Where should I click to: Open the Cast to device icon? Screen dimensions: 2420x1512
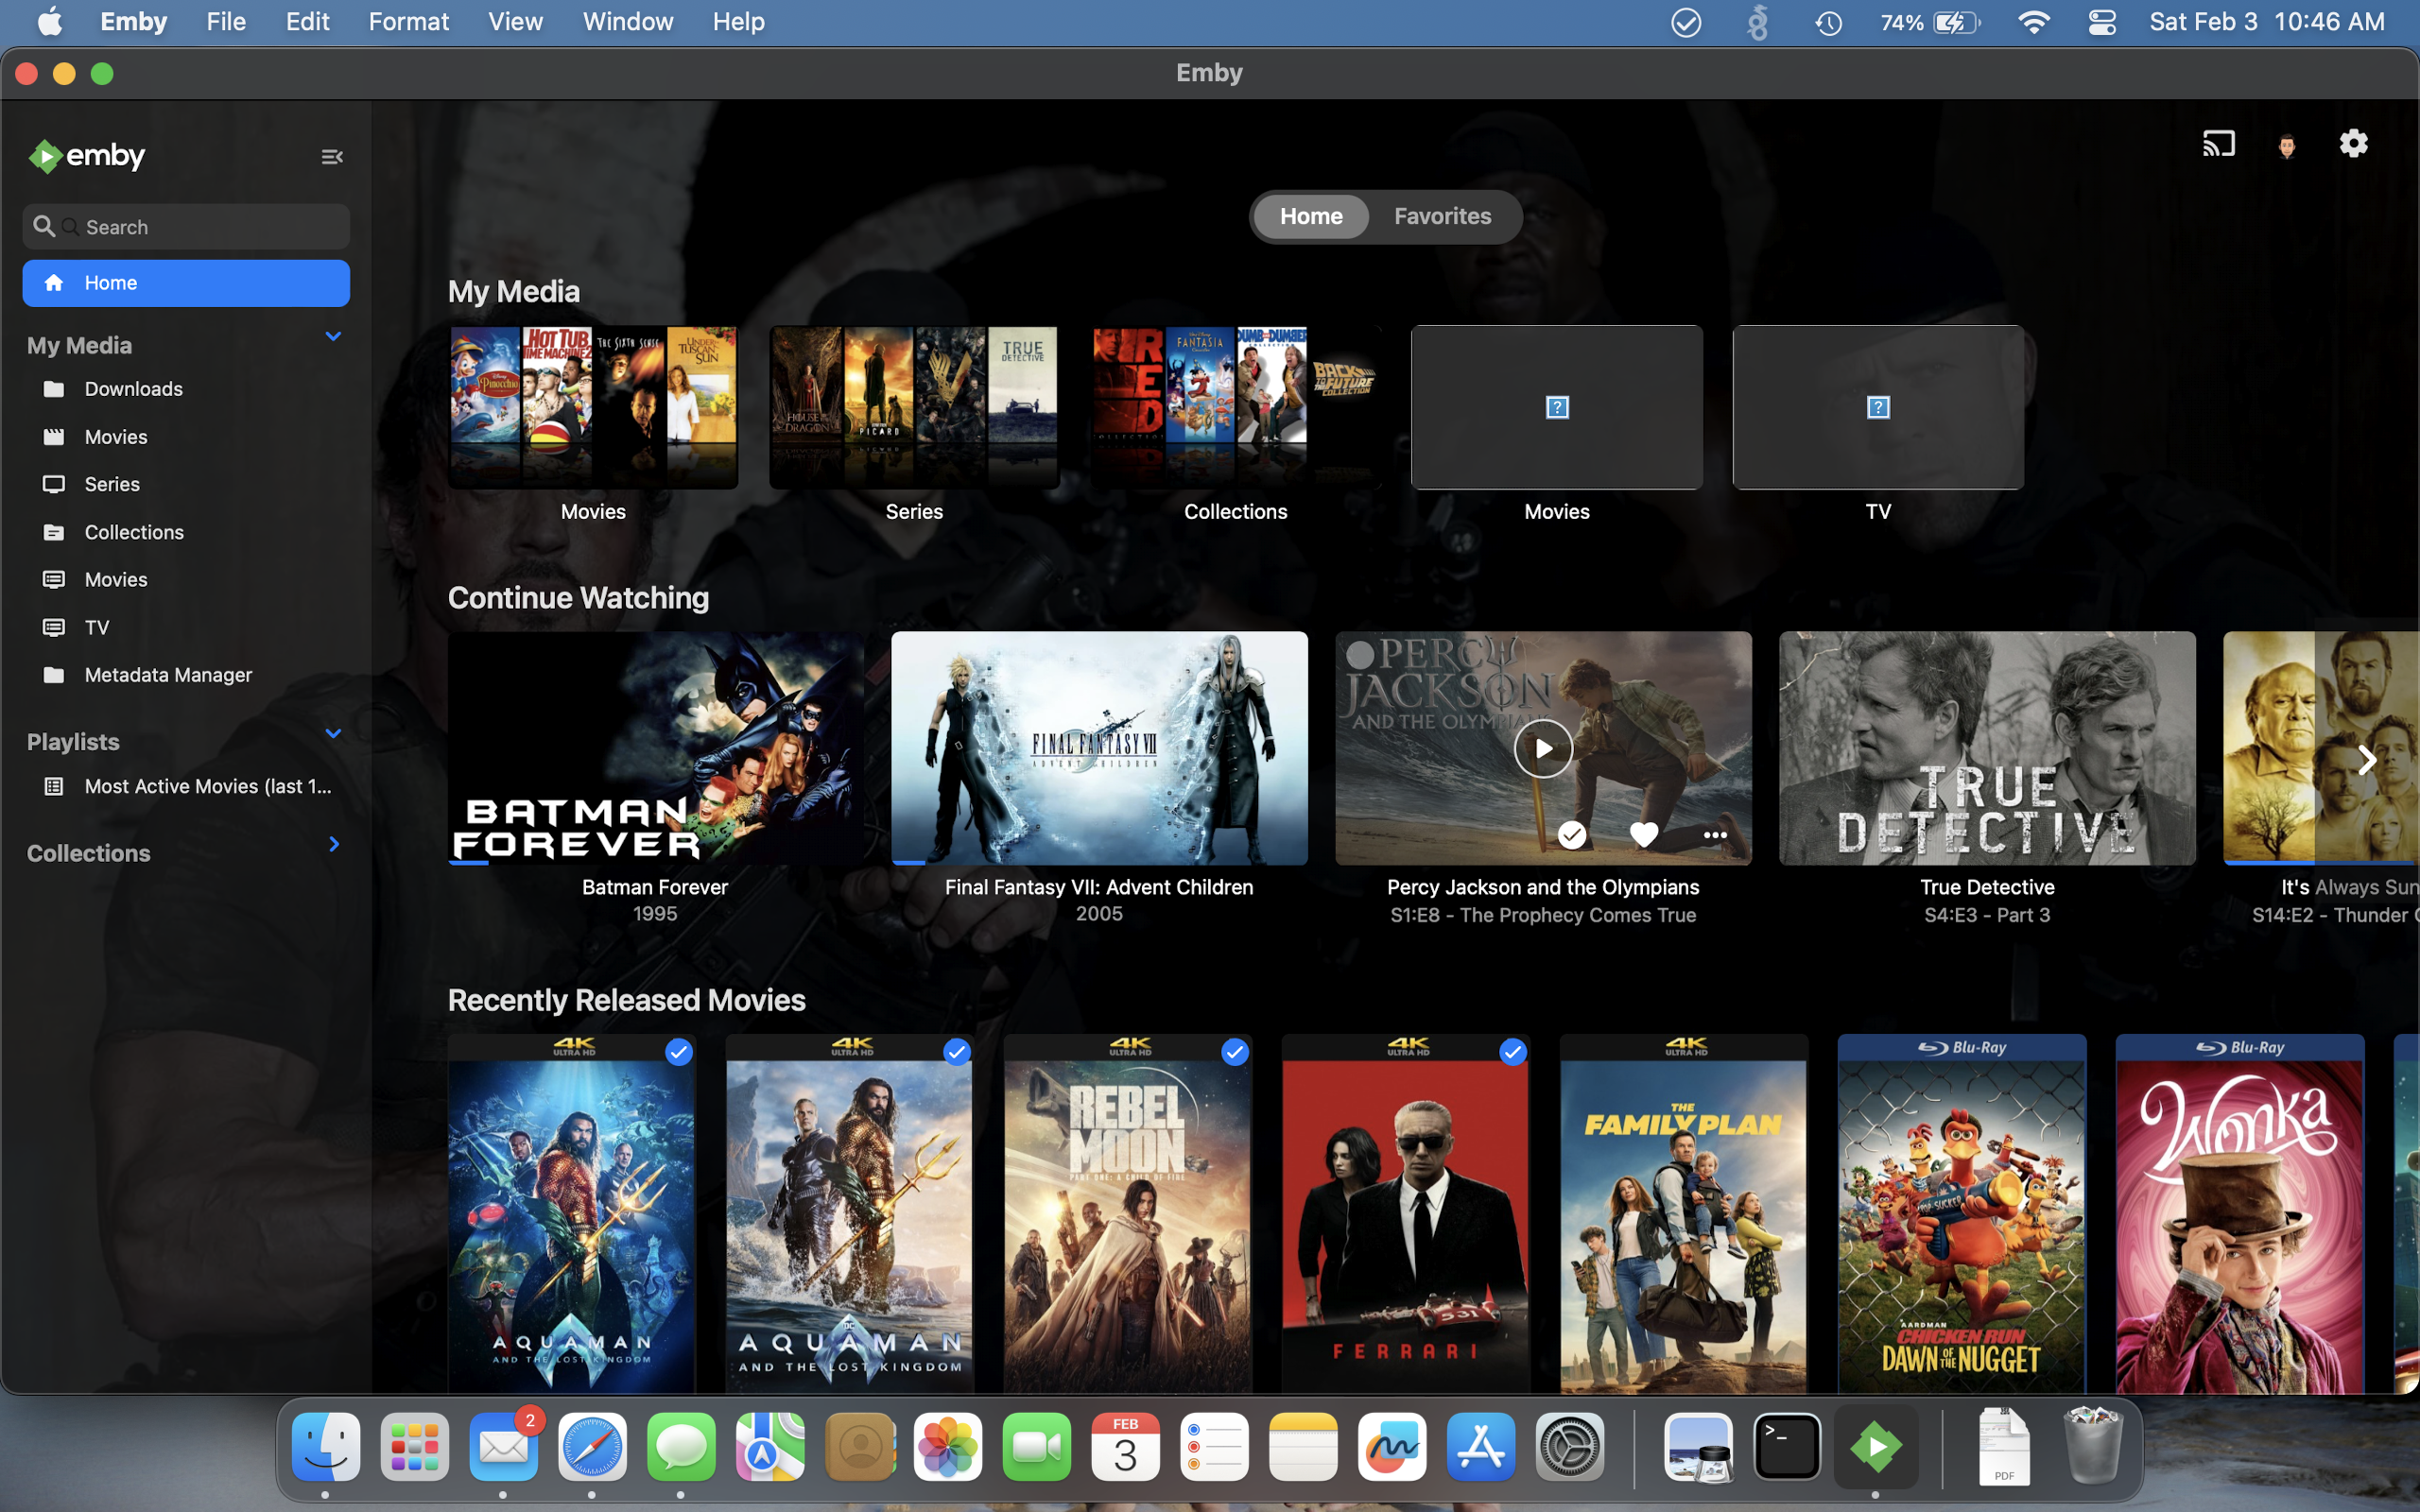coord(2218,144)
